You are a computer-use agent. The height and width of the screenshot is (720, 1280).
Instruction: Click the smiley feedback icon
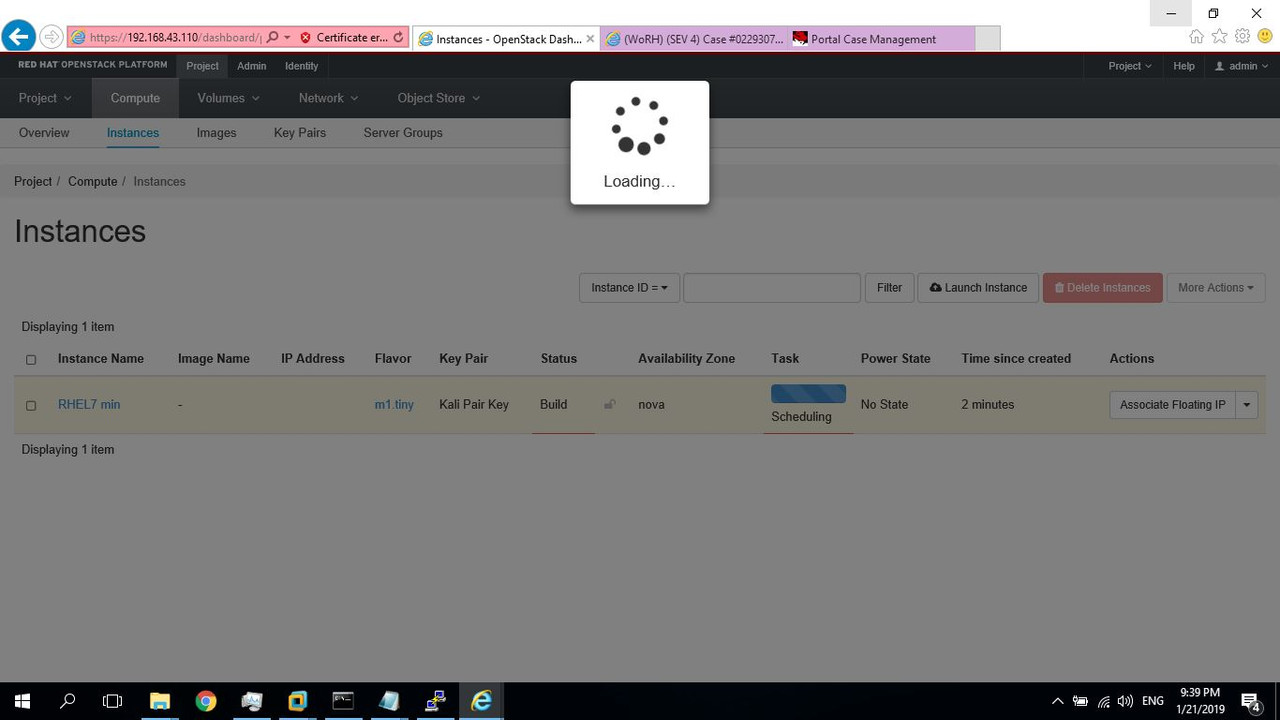pyautogui.click(x=1265, y=36)
